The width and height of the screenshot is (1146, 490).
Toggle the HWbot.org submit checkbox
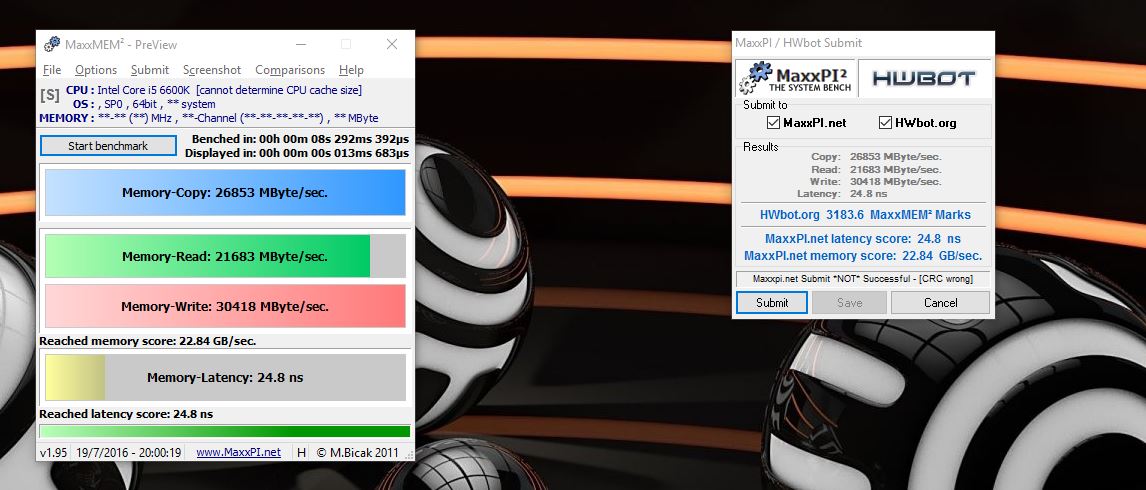point(885,122)
